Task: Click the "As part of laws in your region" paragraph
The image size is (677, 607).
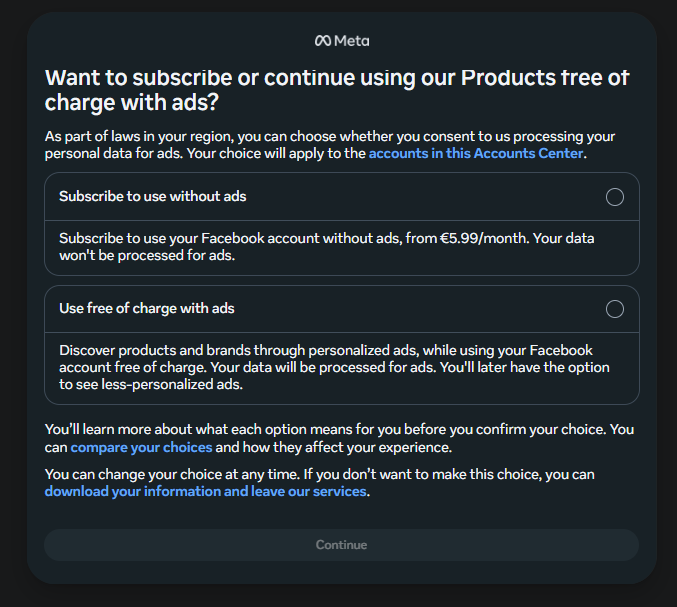Action: click(x=329, y=145)
